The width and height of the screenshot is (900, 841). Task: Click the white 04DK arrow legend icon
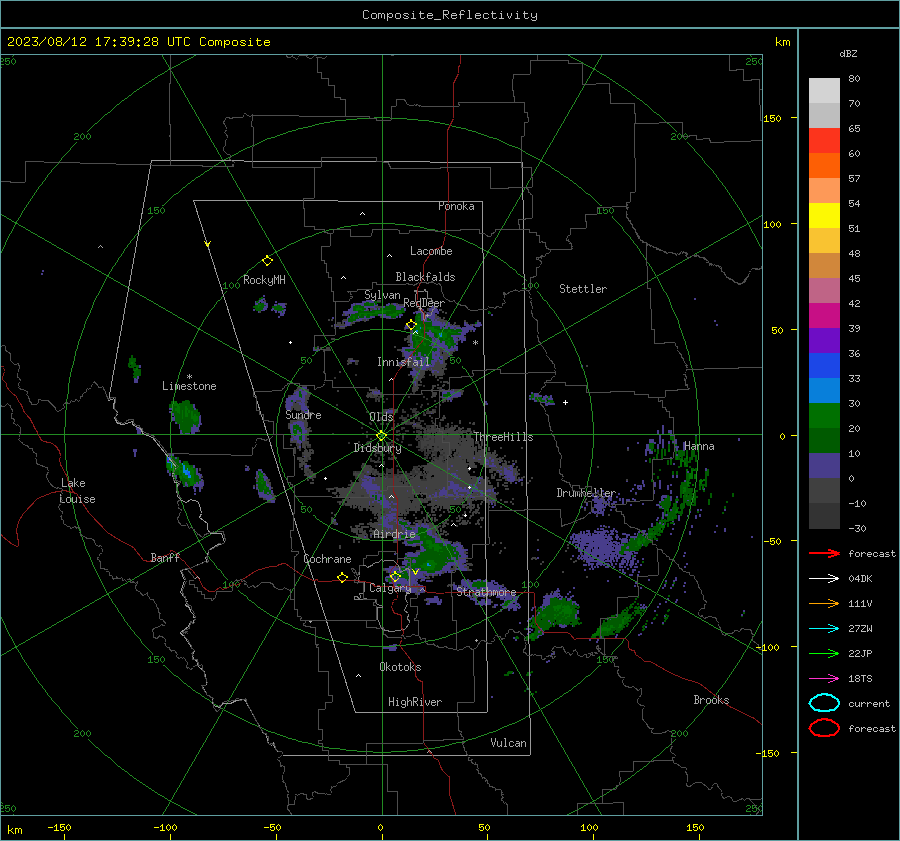click(x=824, y=578)
